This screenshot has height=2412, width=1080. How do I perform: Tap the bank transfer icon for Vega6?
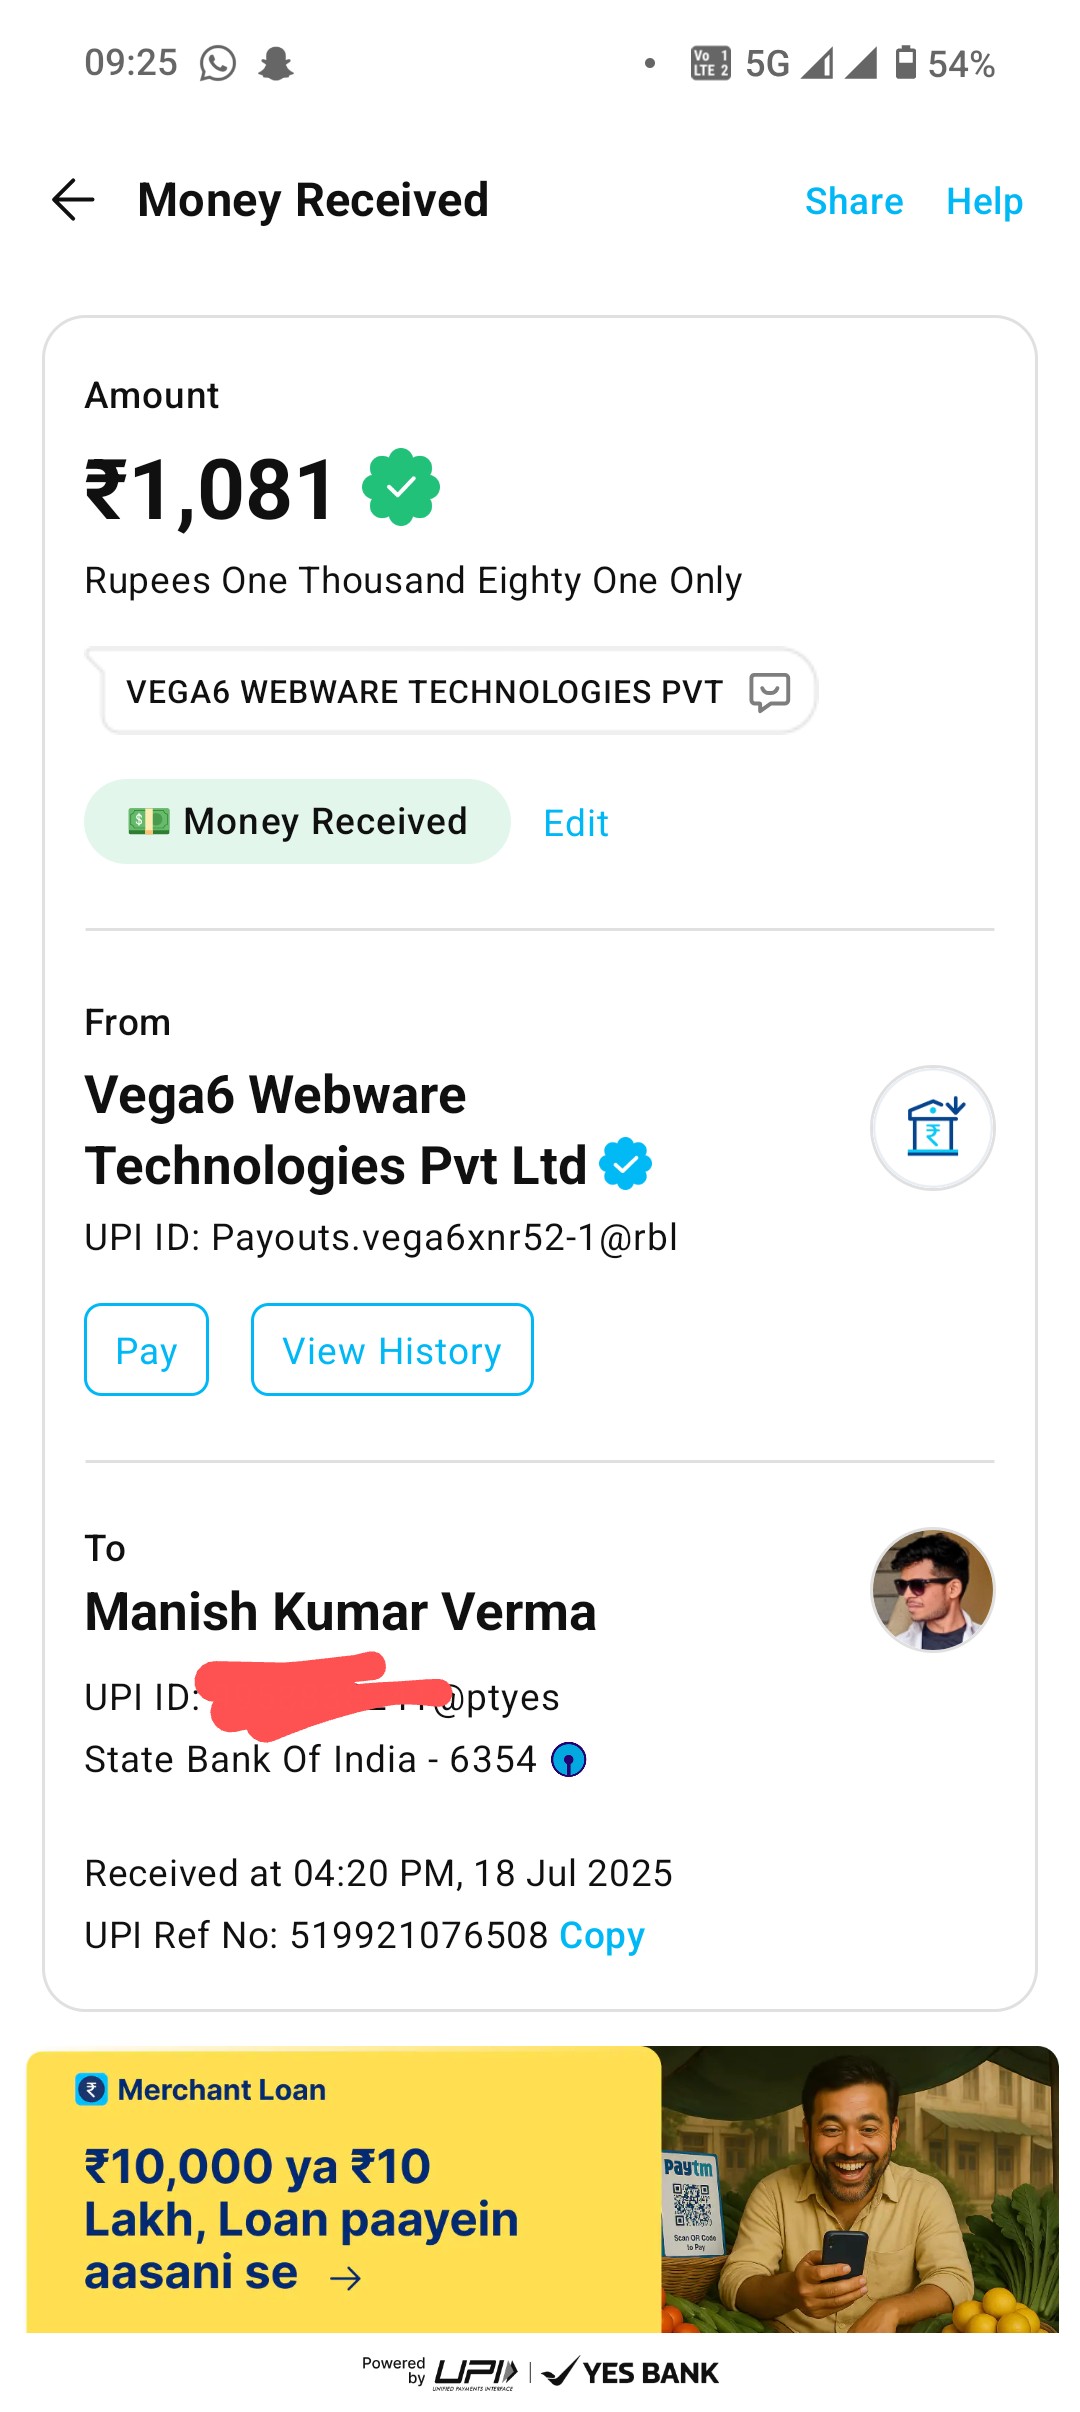click(932, 1128)
